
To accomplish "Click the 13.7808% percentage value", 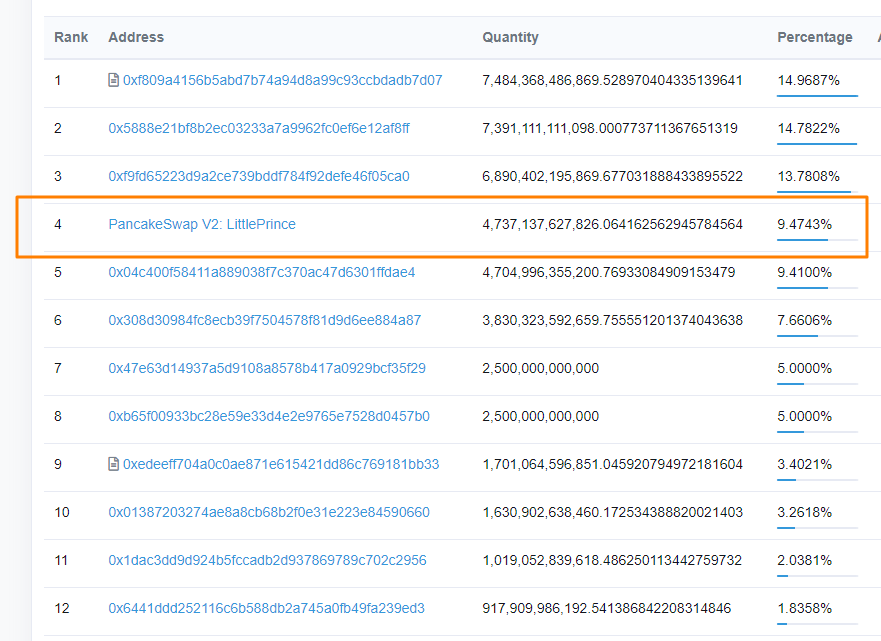I will (x=808, y=176).
